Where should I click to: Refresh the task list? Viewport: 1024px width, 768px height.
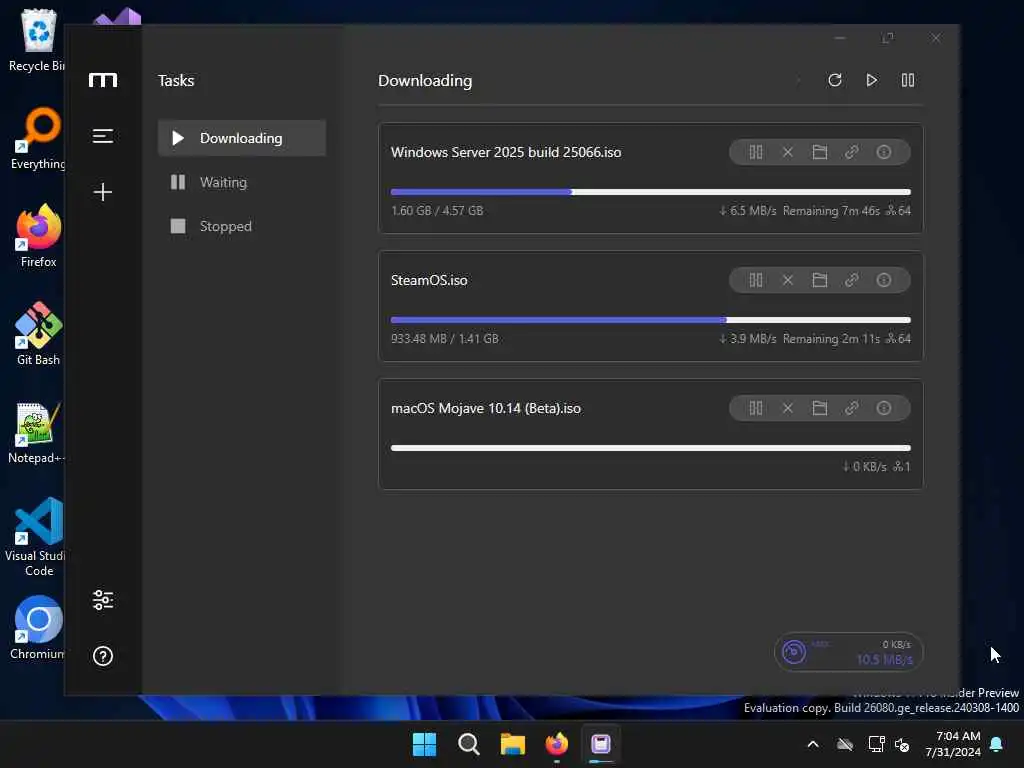[835, 80]
